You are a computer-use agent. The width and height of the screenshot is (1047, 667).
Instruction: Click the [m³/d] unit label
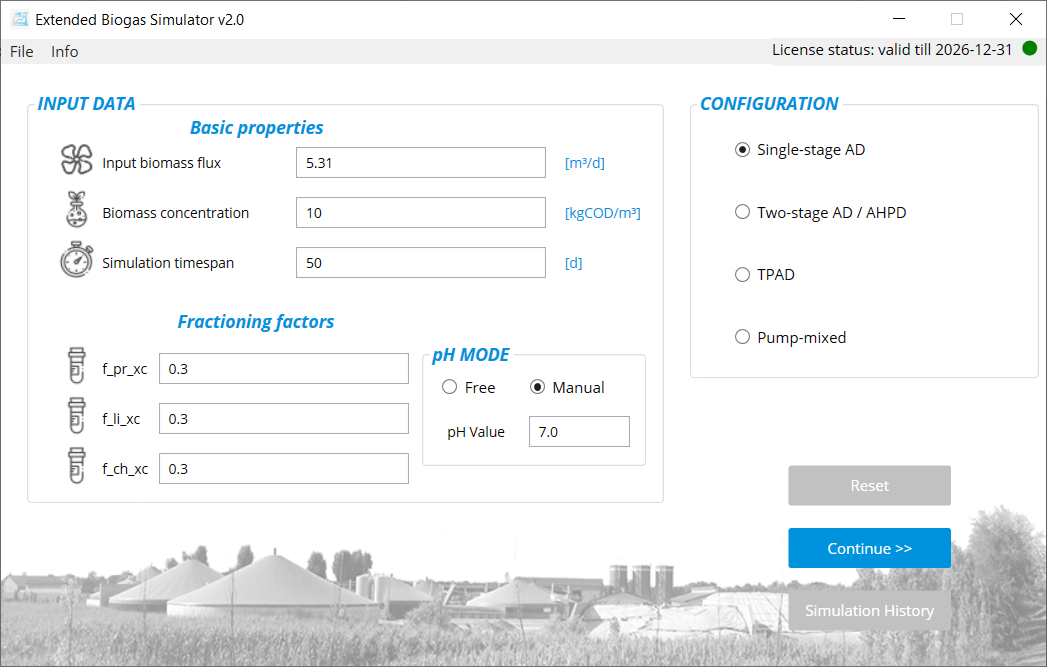tap(584, 163)
